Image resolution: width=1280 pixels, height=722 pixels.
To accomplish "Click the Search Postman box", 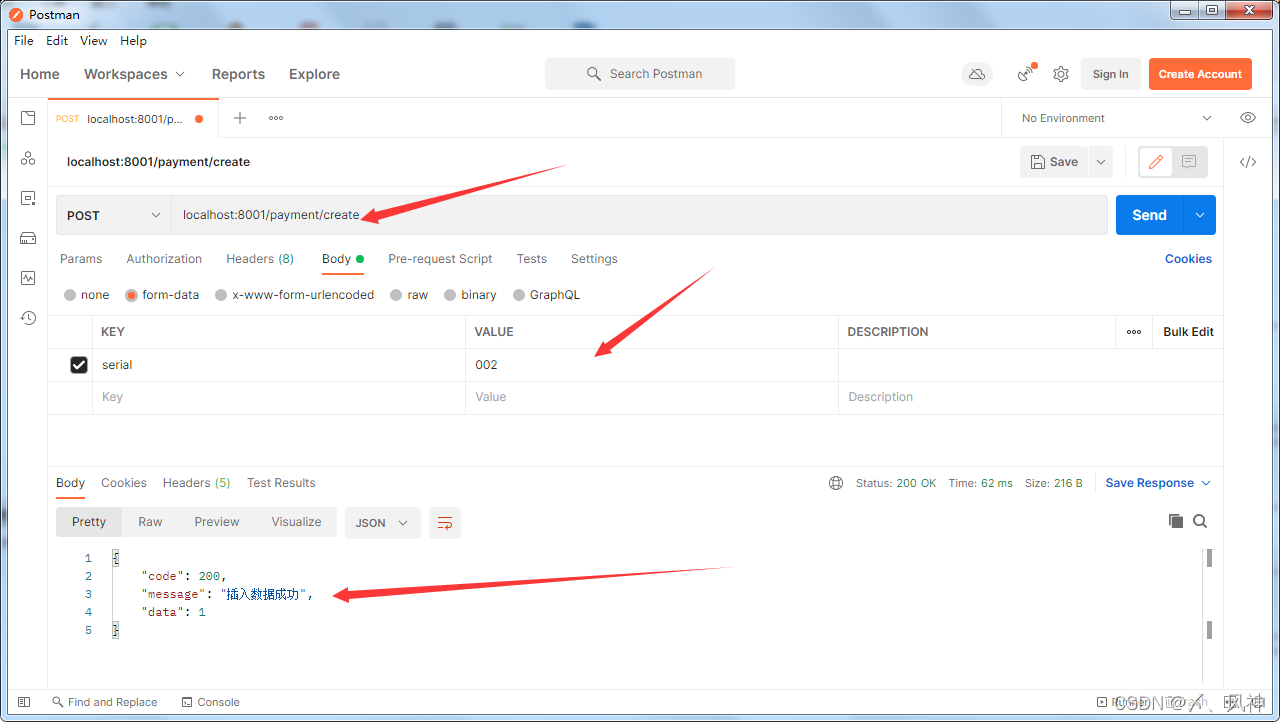I will point(640,74).
